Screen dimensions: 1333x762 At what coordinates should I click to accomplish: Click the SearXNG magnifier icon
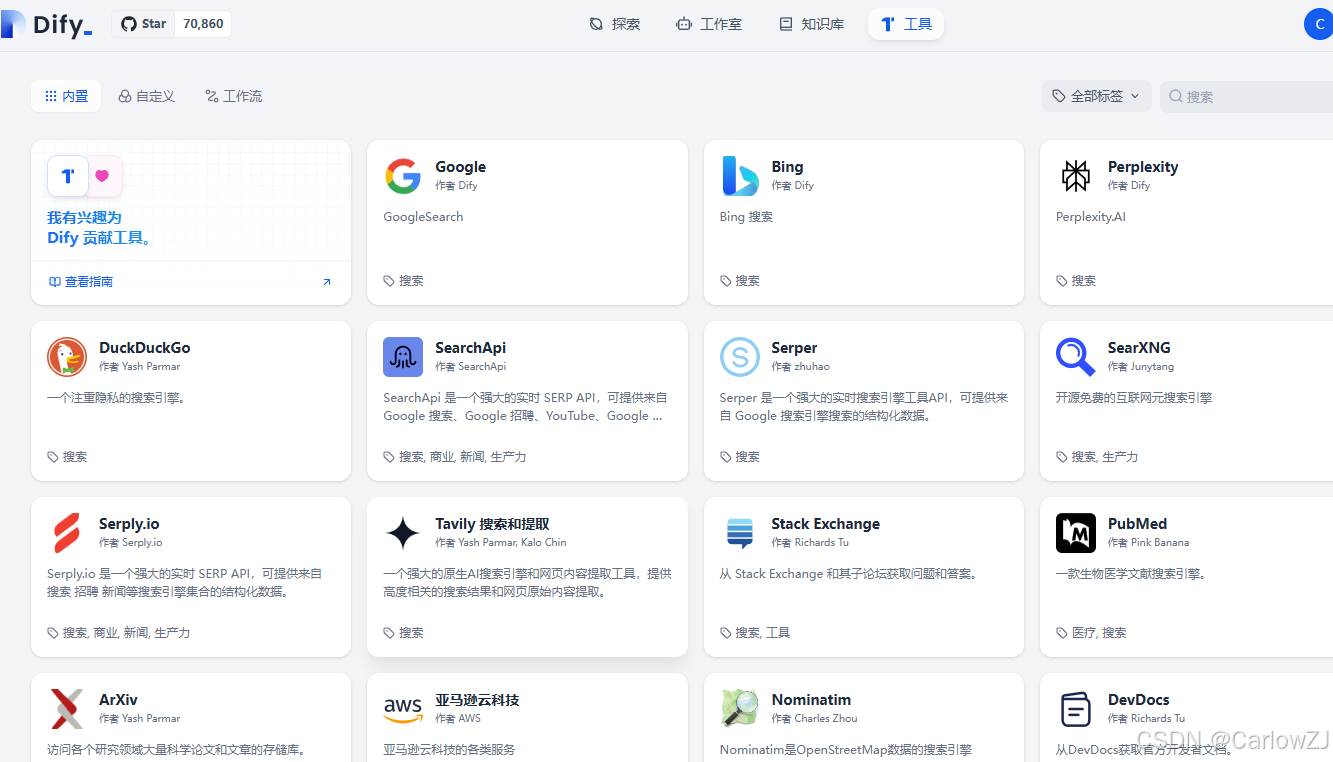(1076, 357)
